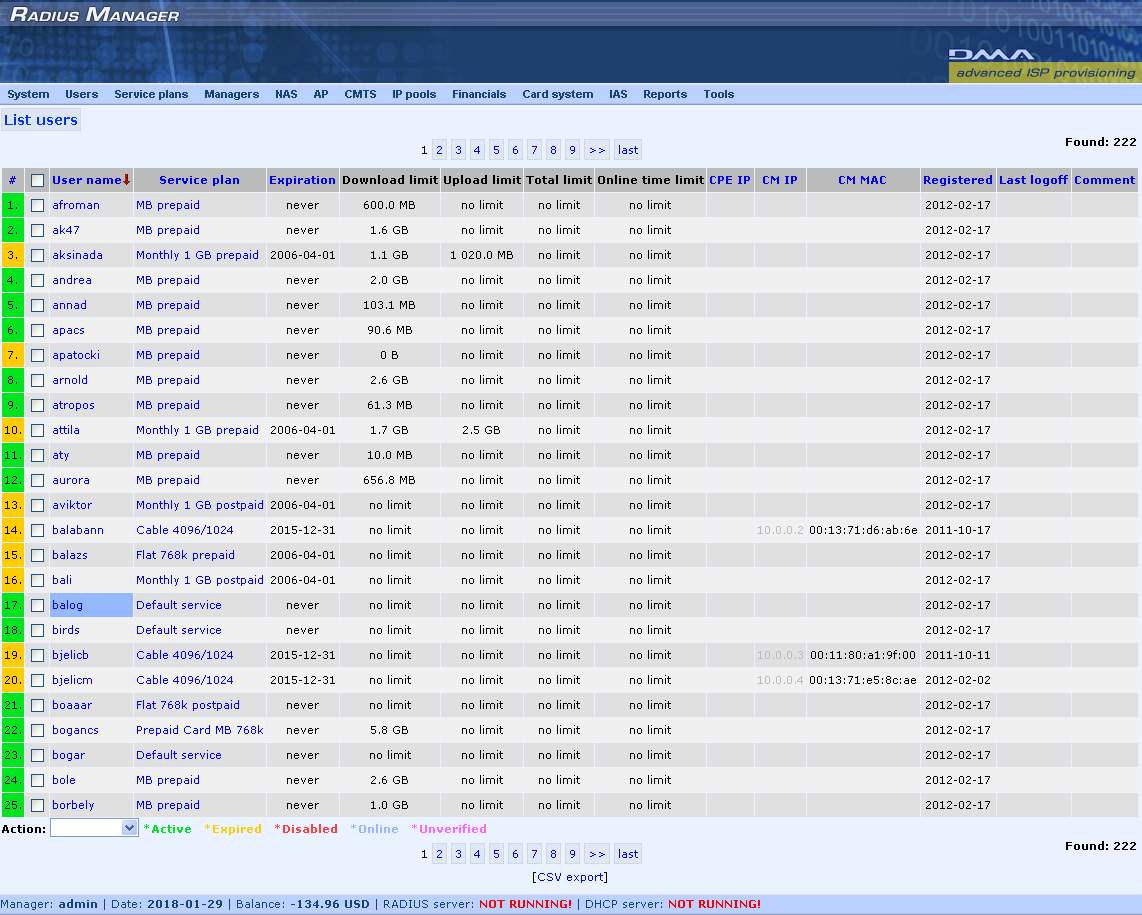Viewport: 1142px width, 915px height.
Task: Navigate to page 2 of the user list
Action: [x=439, y=149]
